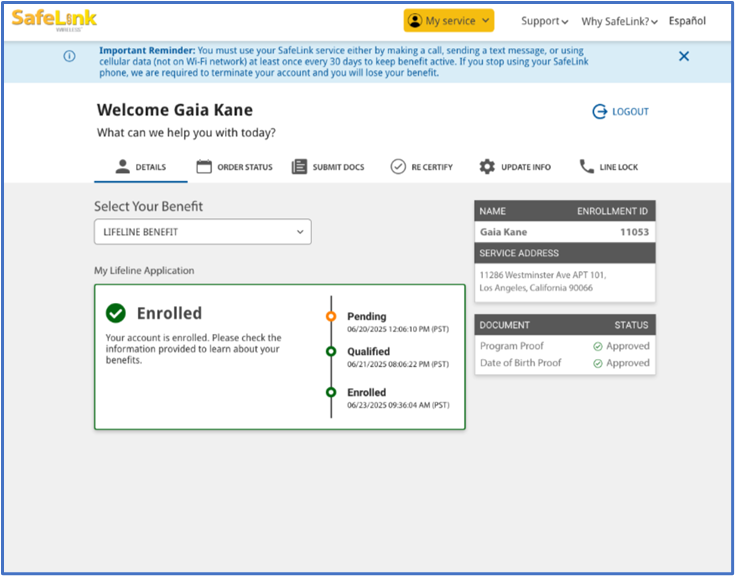Click the calendar icon for Order Status
Image resolution: width=735 pixels, height=576 pixels.
pyautogui.click(x=204, y=167)
